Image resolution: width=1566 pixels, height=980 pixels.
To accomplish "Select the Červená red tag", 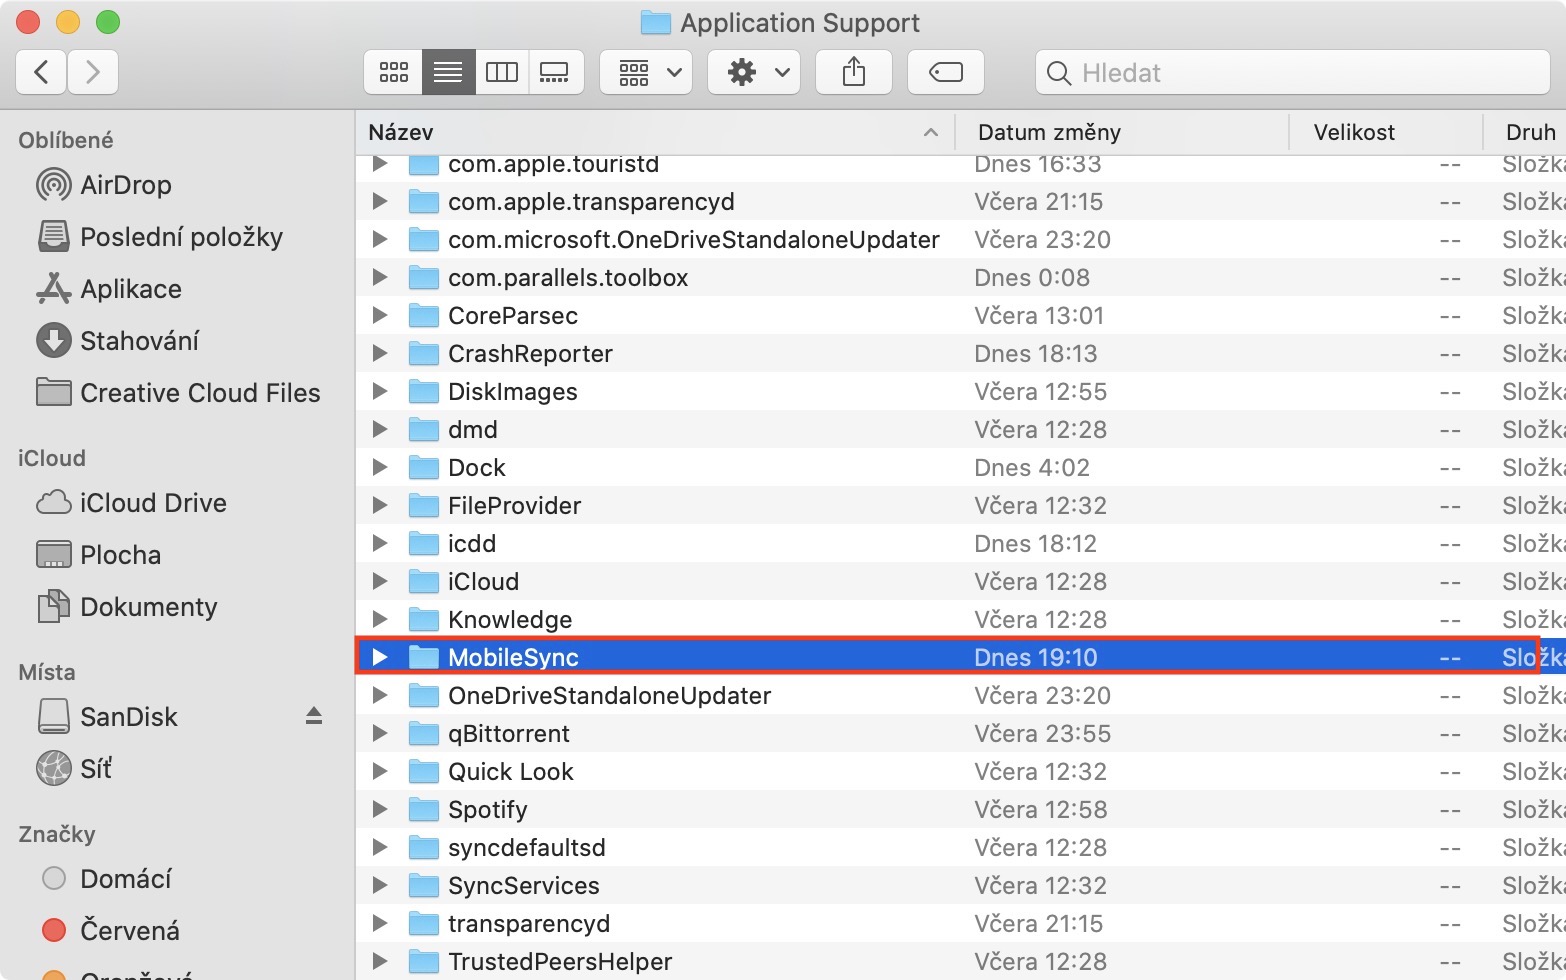I will (110, 931).
